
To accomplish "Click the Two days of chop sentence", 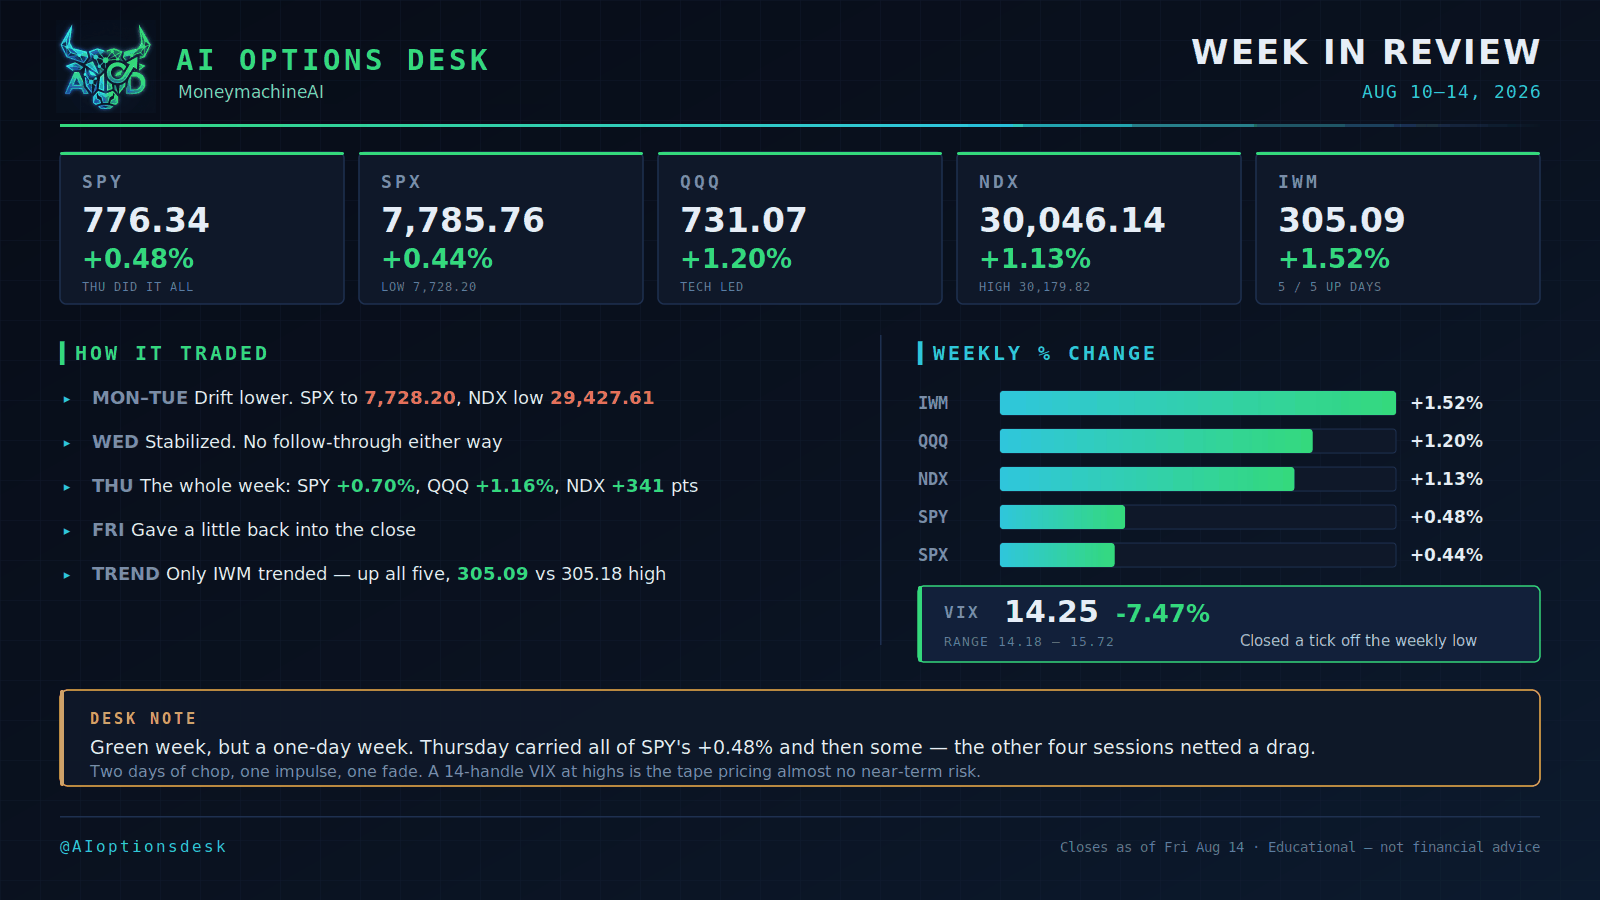I will point(535,772).
